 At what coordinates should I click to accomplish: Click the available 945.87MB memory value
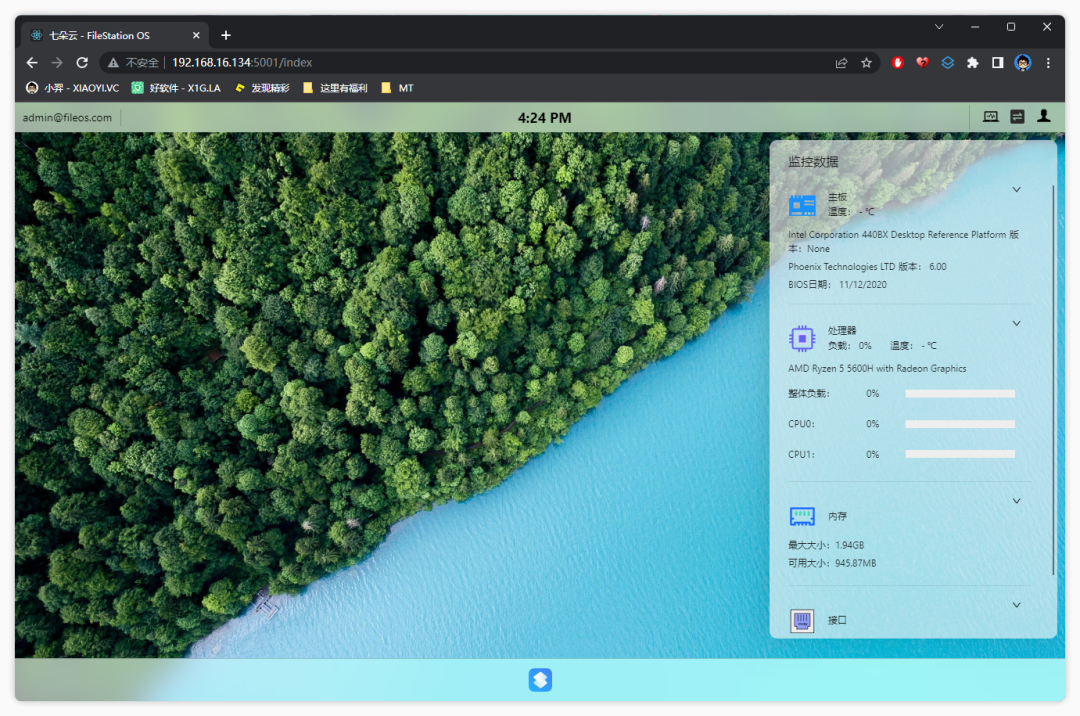(x=855, y=563)
